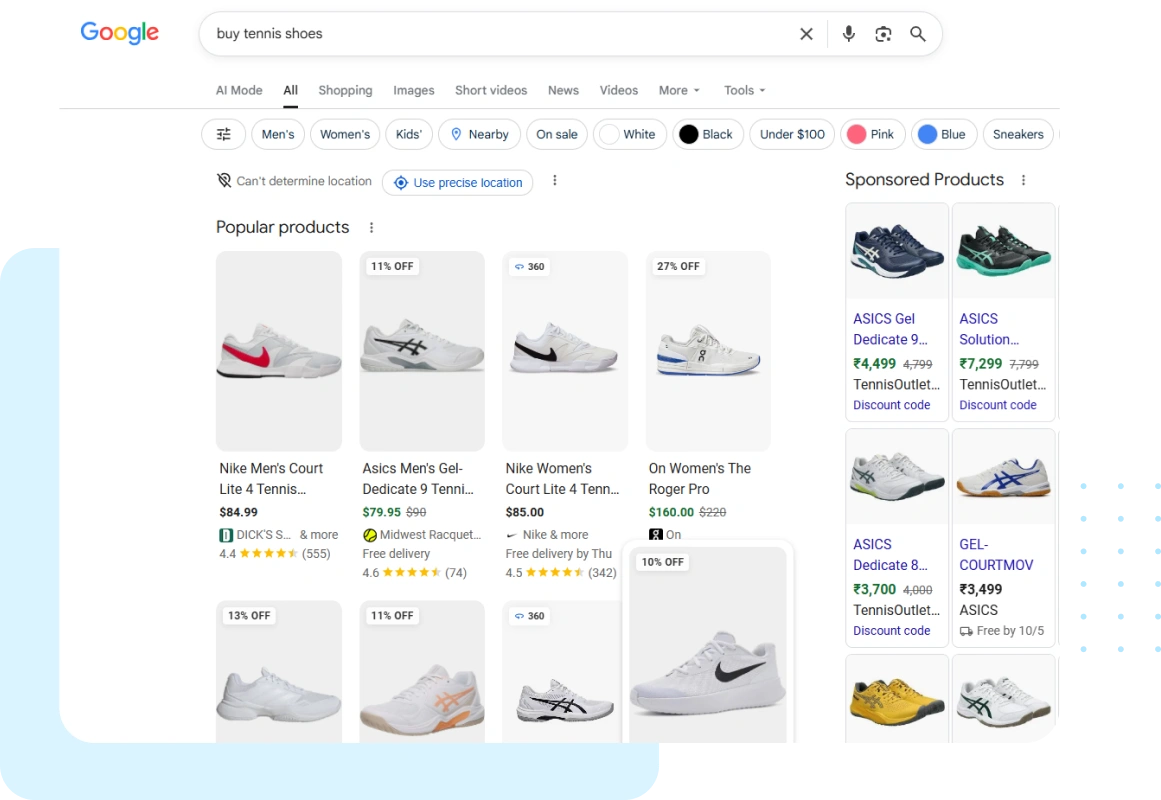Toggle the Nearby filter chip
Screen dimensions: 1161x800
pyautogui.click(x=480, y=134)
